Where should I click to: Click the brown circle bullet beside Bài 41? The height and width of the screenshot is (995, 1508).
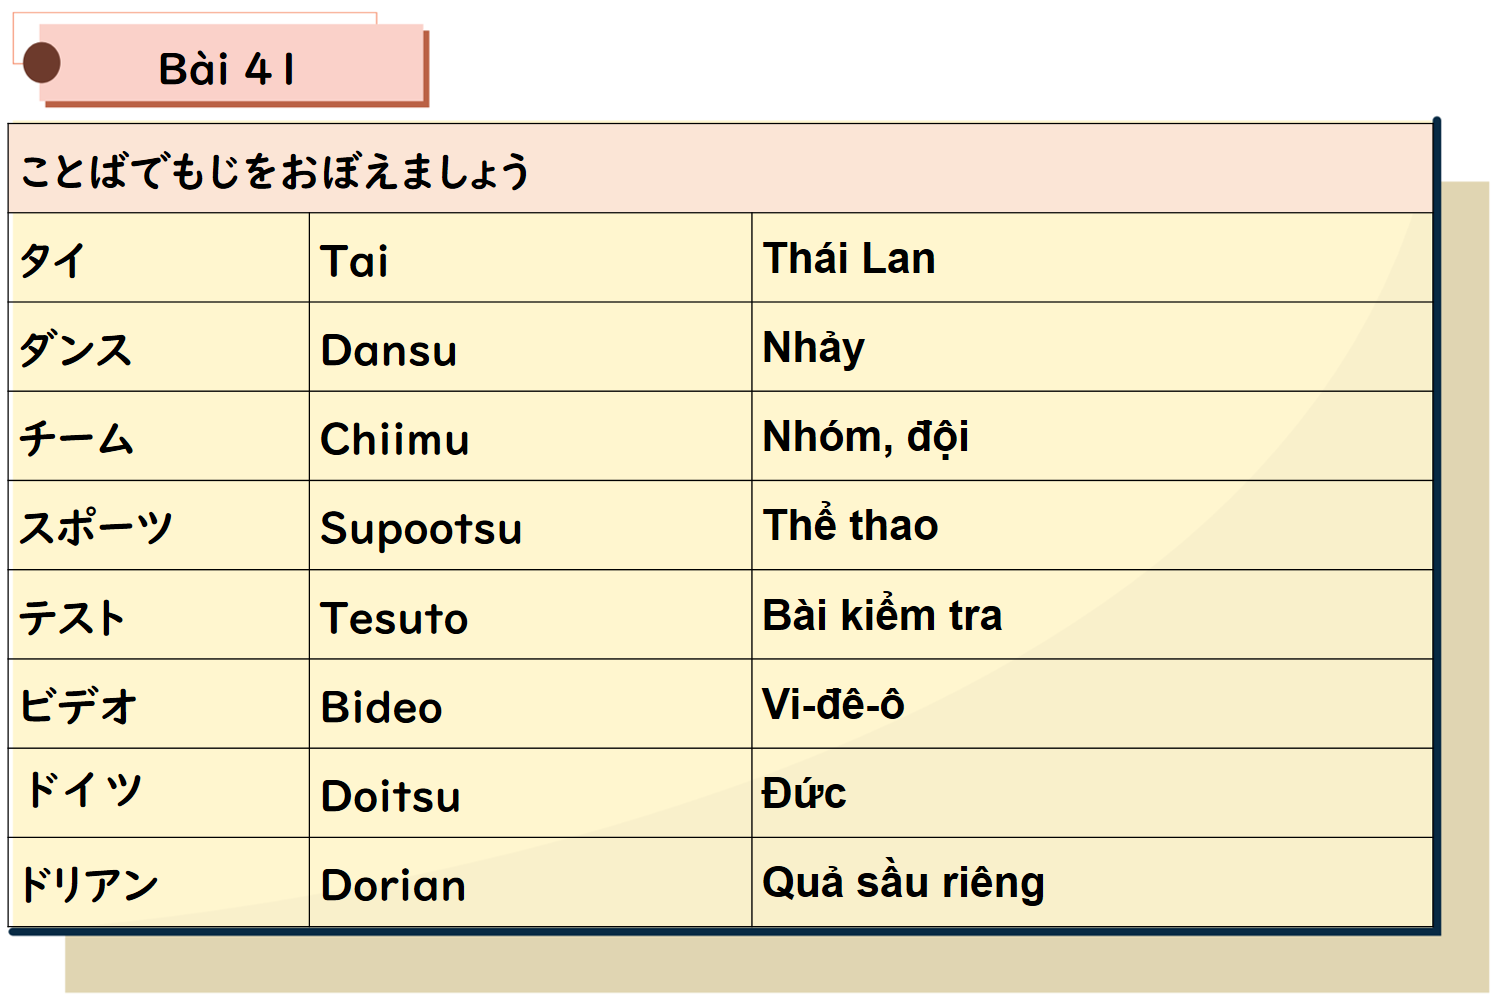click(x=42, y=63)
